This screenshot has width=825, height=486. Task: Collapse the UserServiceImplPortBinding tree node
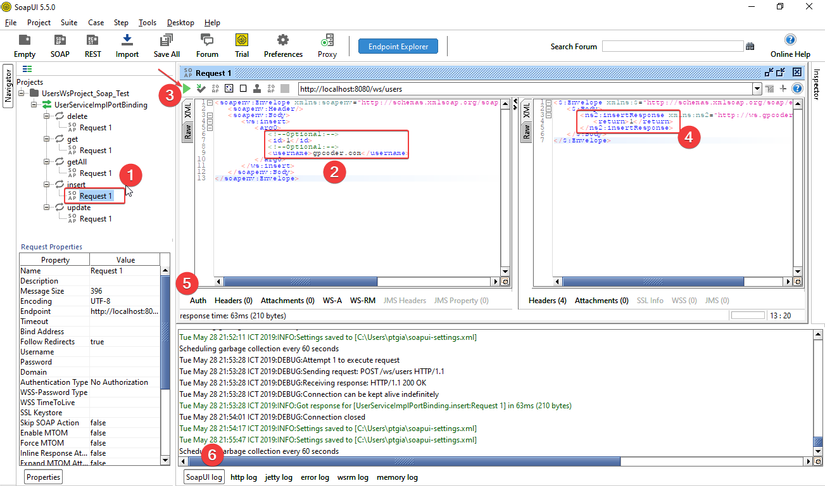35,105
